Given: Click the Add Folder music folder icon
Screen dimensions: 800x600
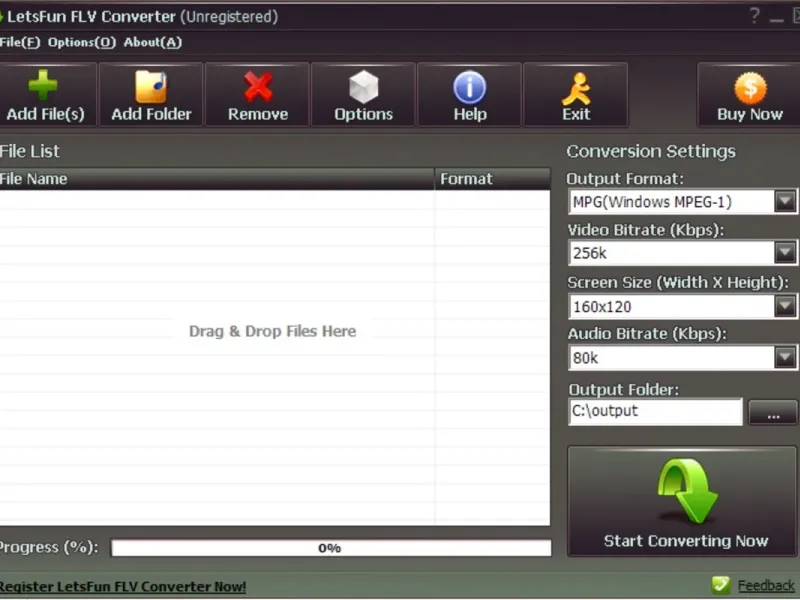Looking at the screenshot, I should pos(151,86).
